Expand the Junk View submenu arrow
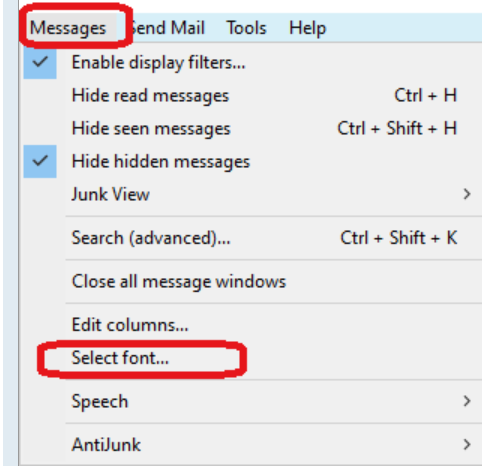This screenshot has width=482, height=466. (x=467, y=194)
